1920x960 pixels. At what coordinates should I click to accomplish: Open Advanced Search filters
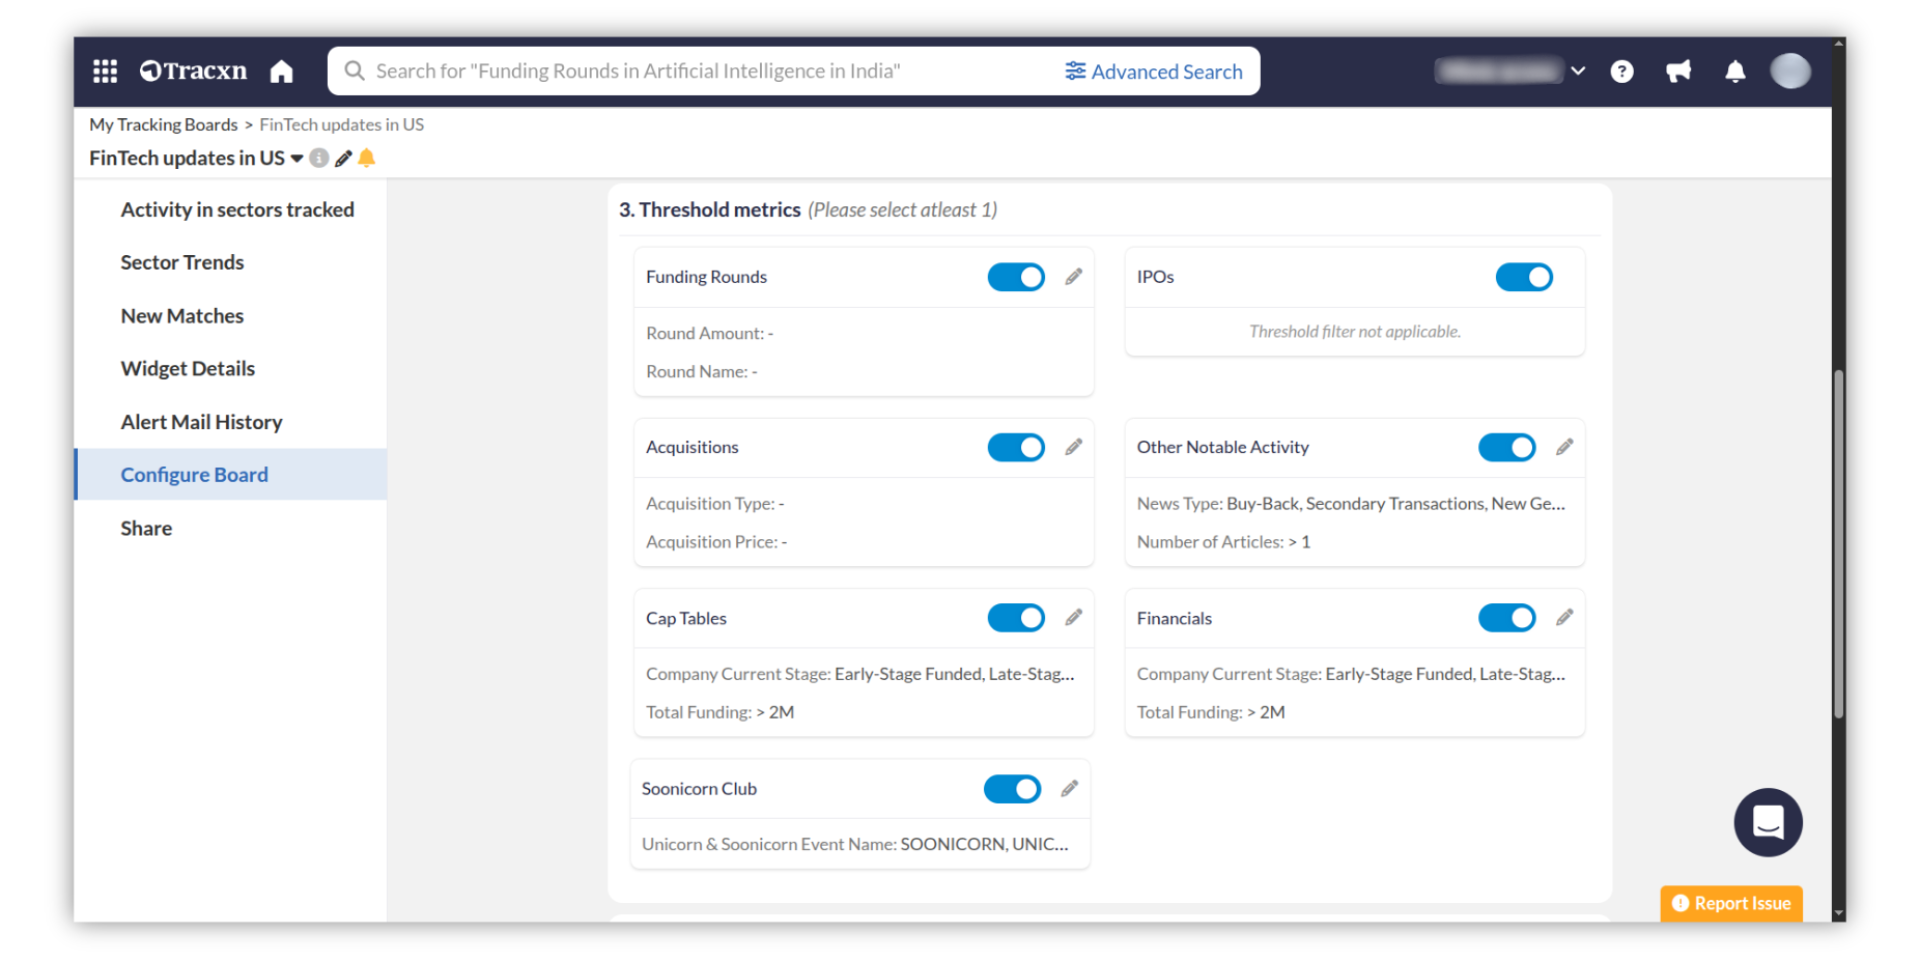pos(1153,71)
